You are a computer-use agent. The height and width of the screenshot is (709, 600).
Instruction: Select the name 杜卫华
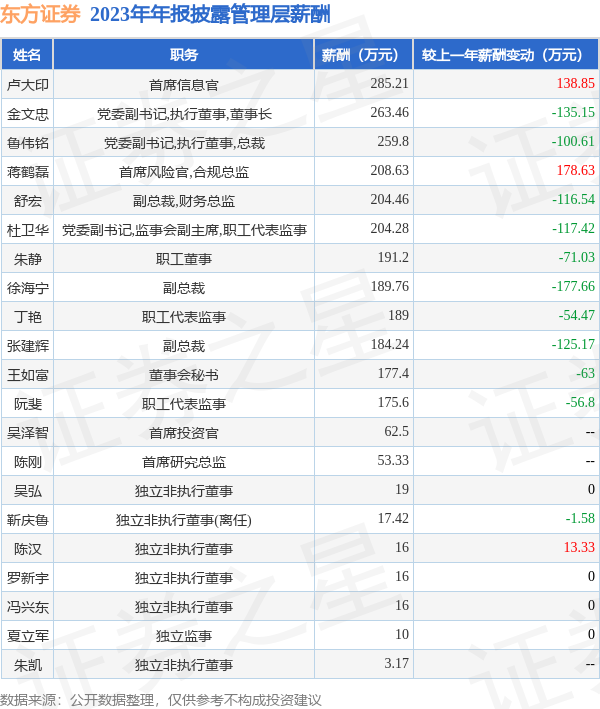tap(28, 230)
